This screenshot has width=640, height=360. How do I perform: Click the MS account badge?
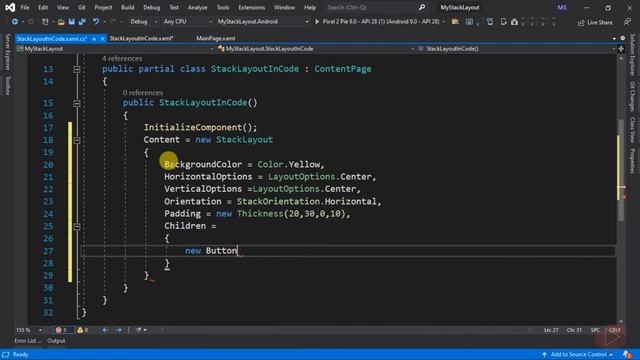pos(562,7)
